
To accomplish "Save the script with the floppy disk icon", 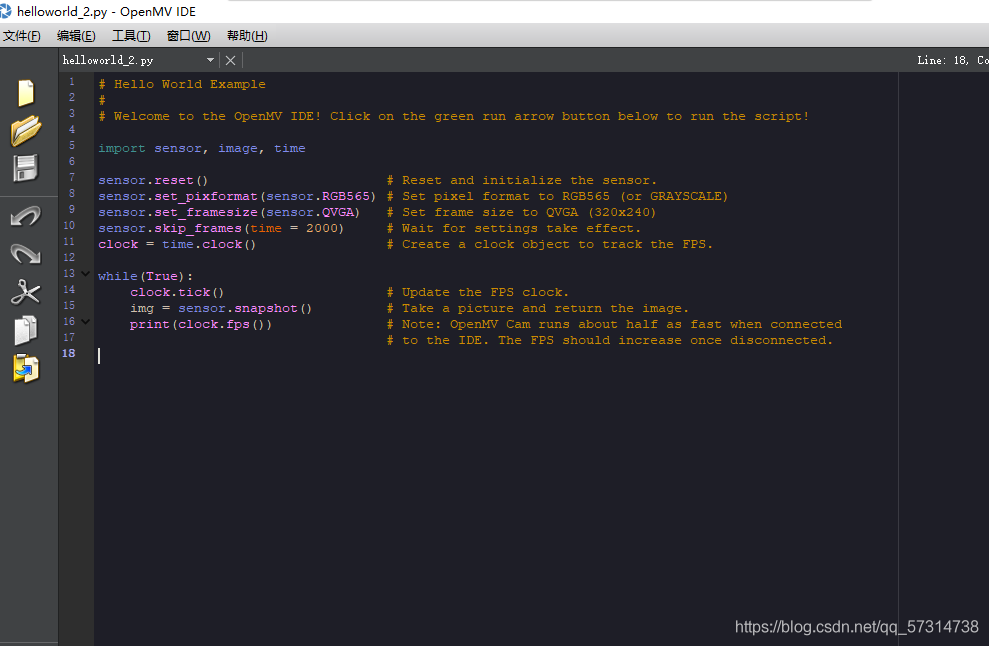I will point(26,168).
